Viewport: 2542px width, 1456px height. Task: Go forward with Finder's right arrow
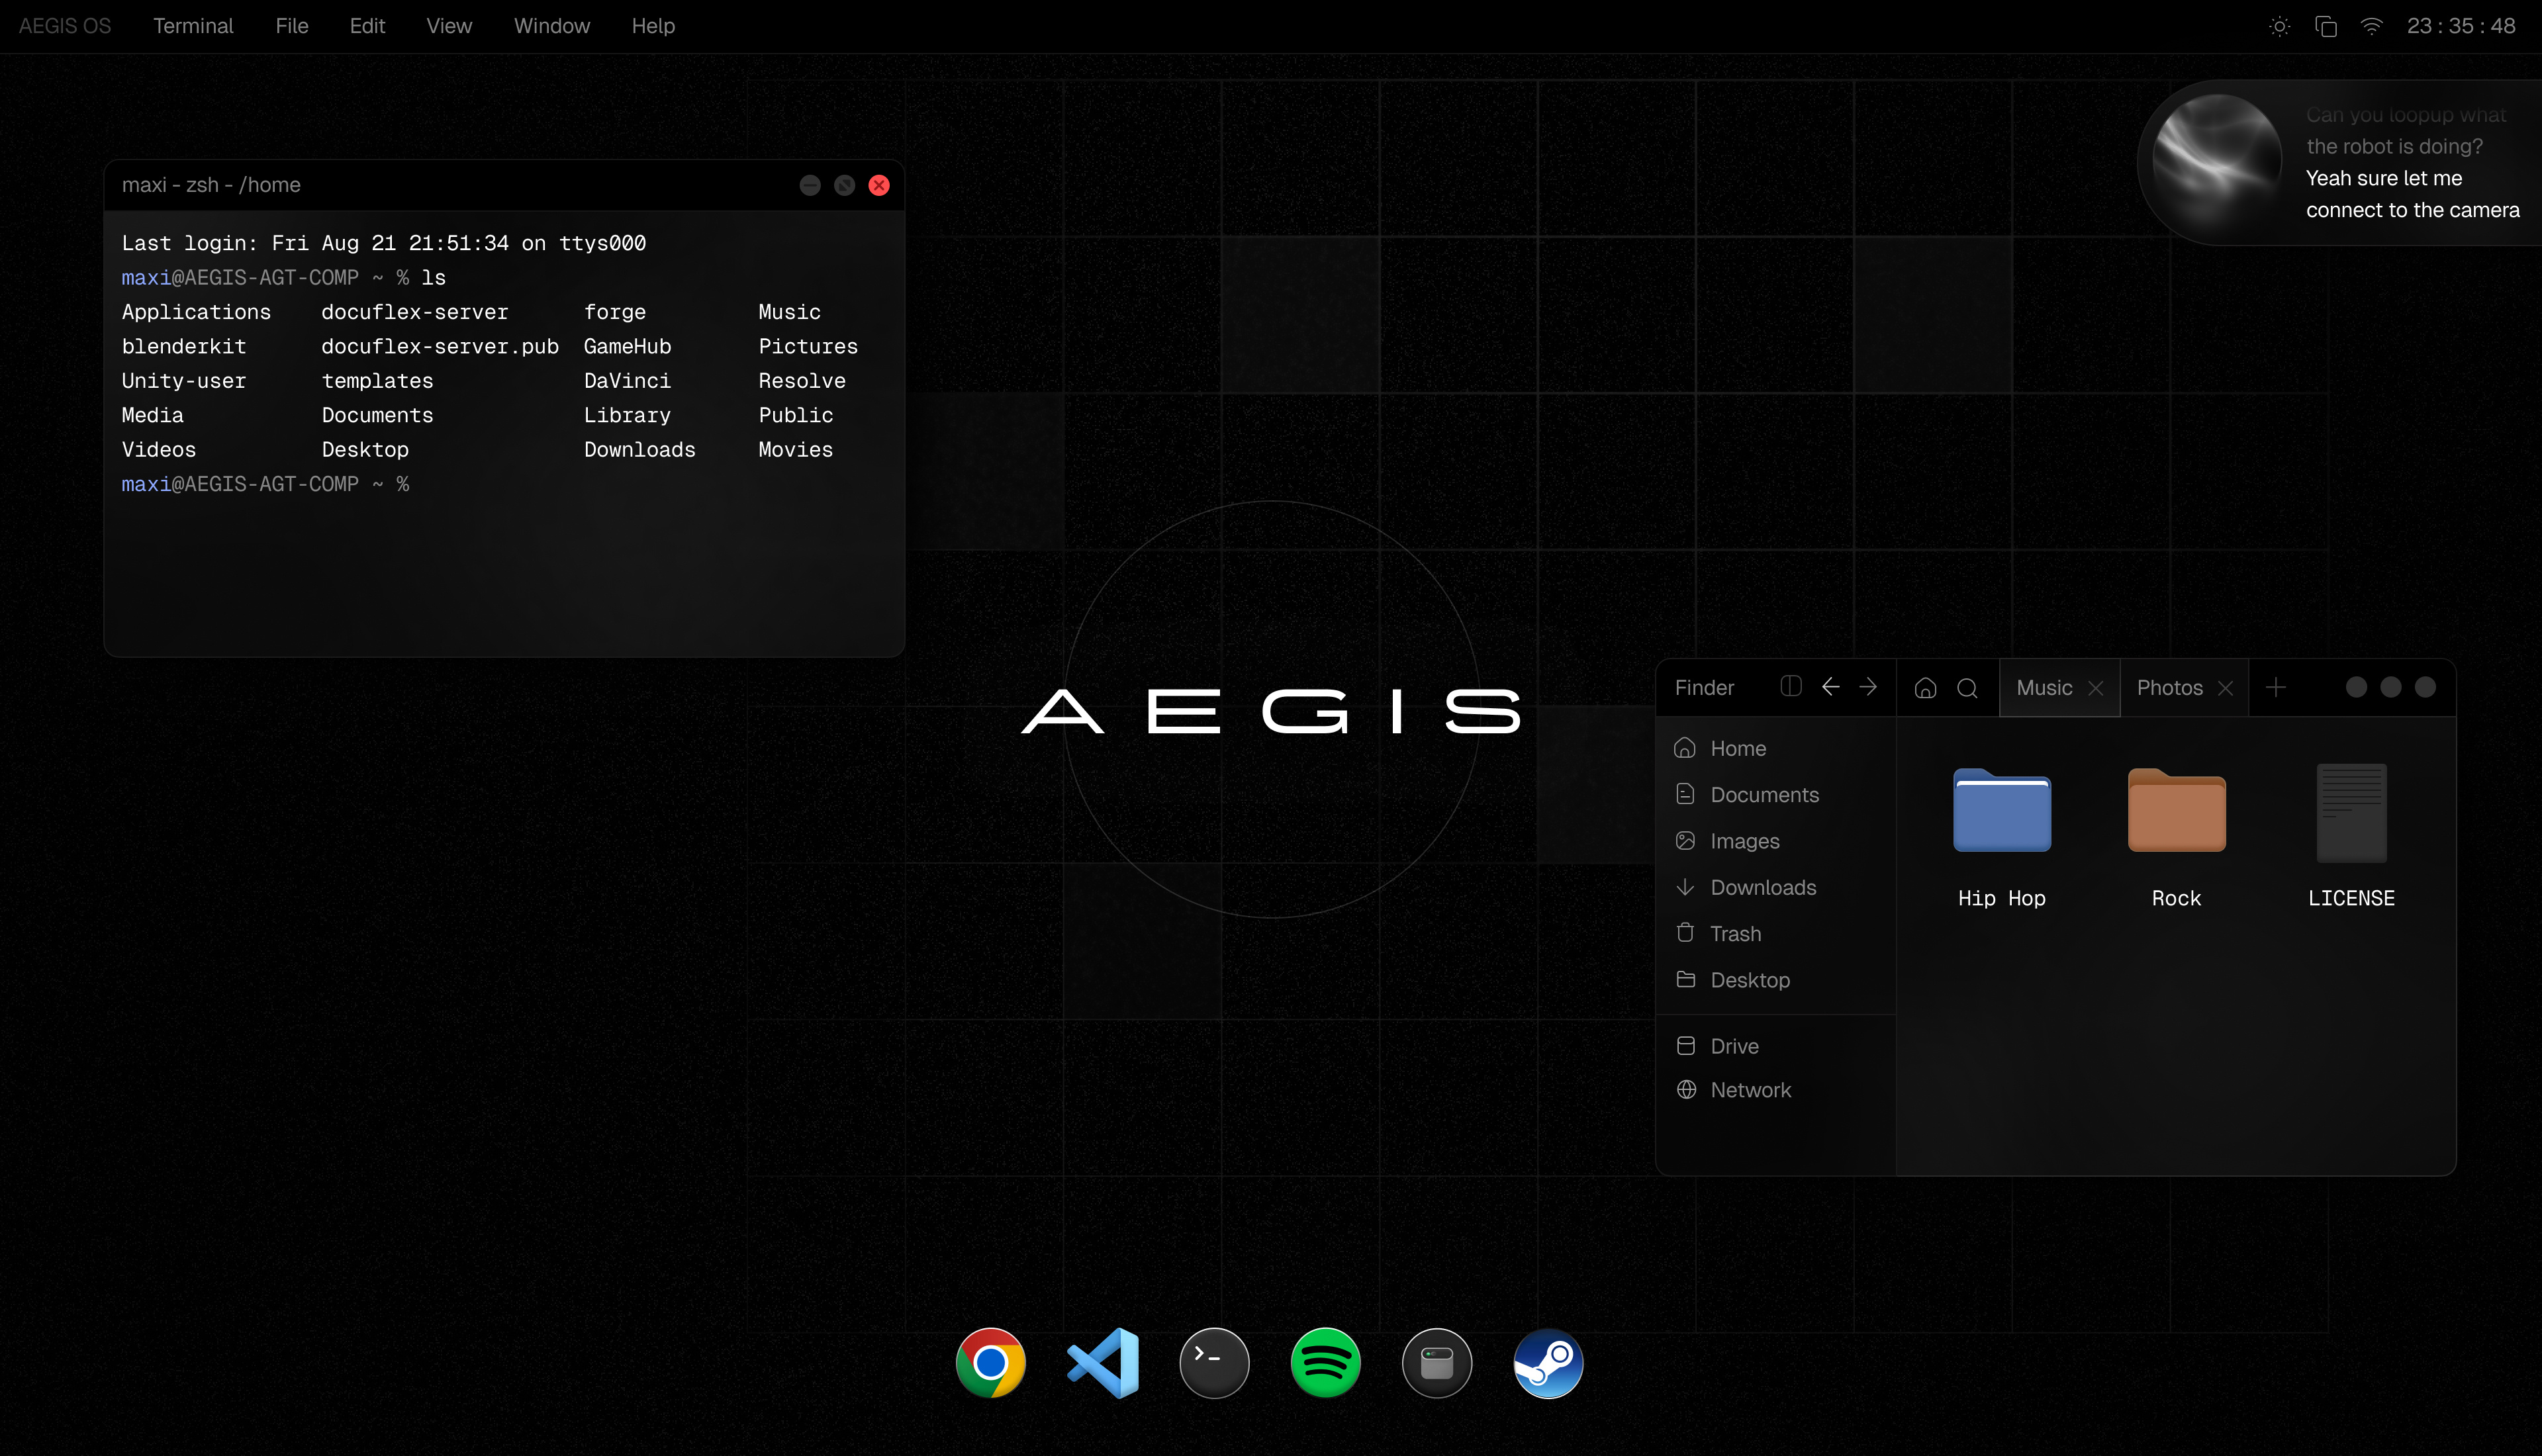(x=1868, y=686)
